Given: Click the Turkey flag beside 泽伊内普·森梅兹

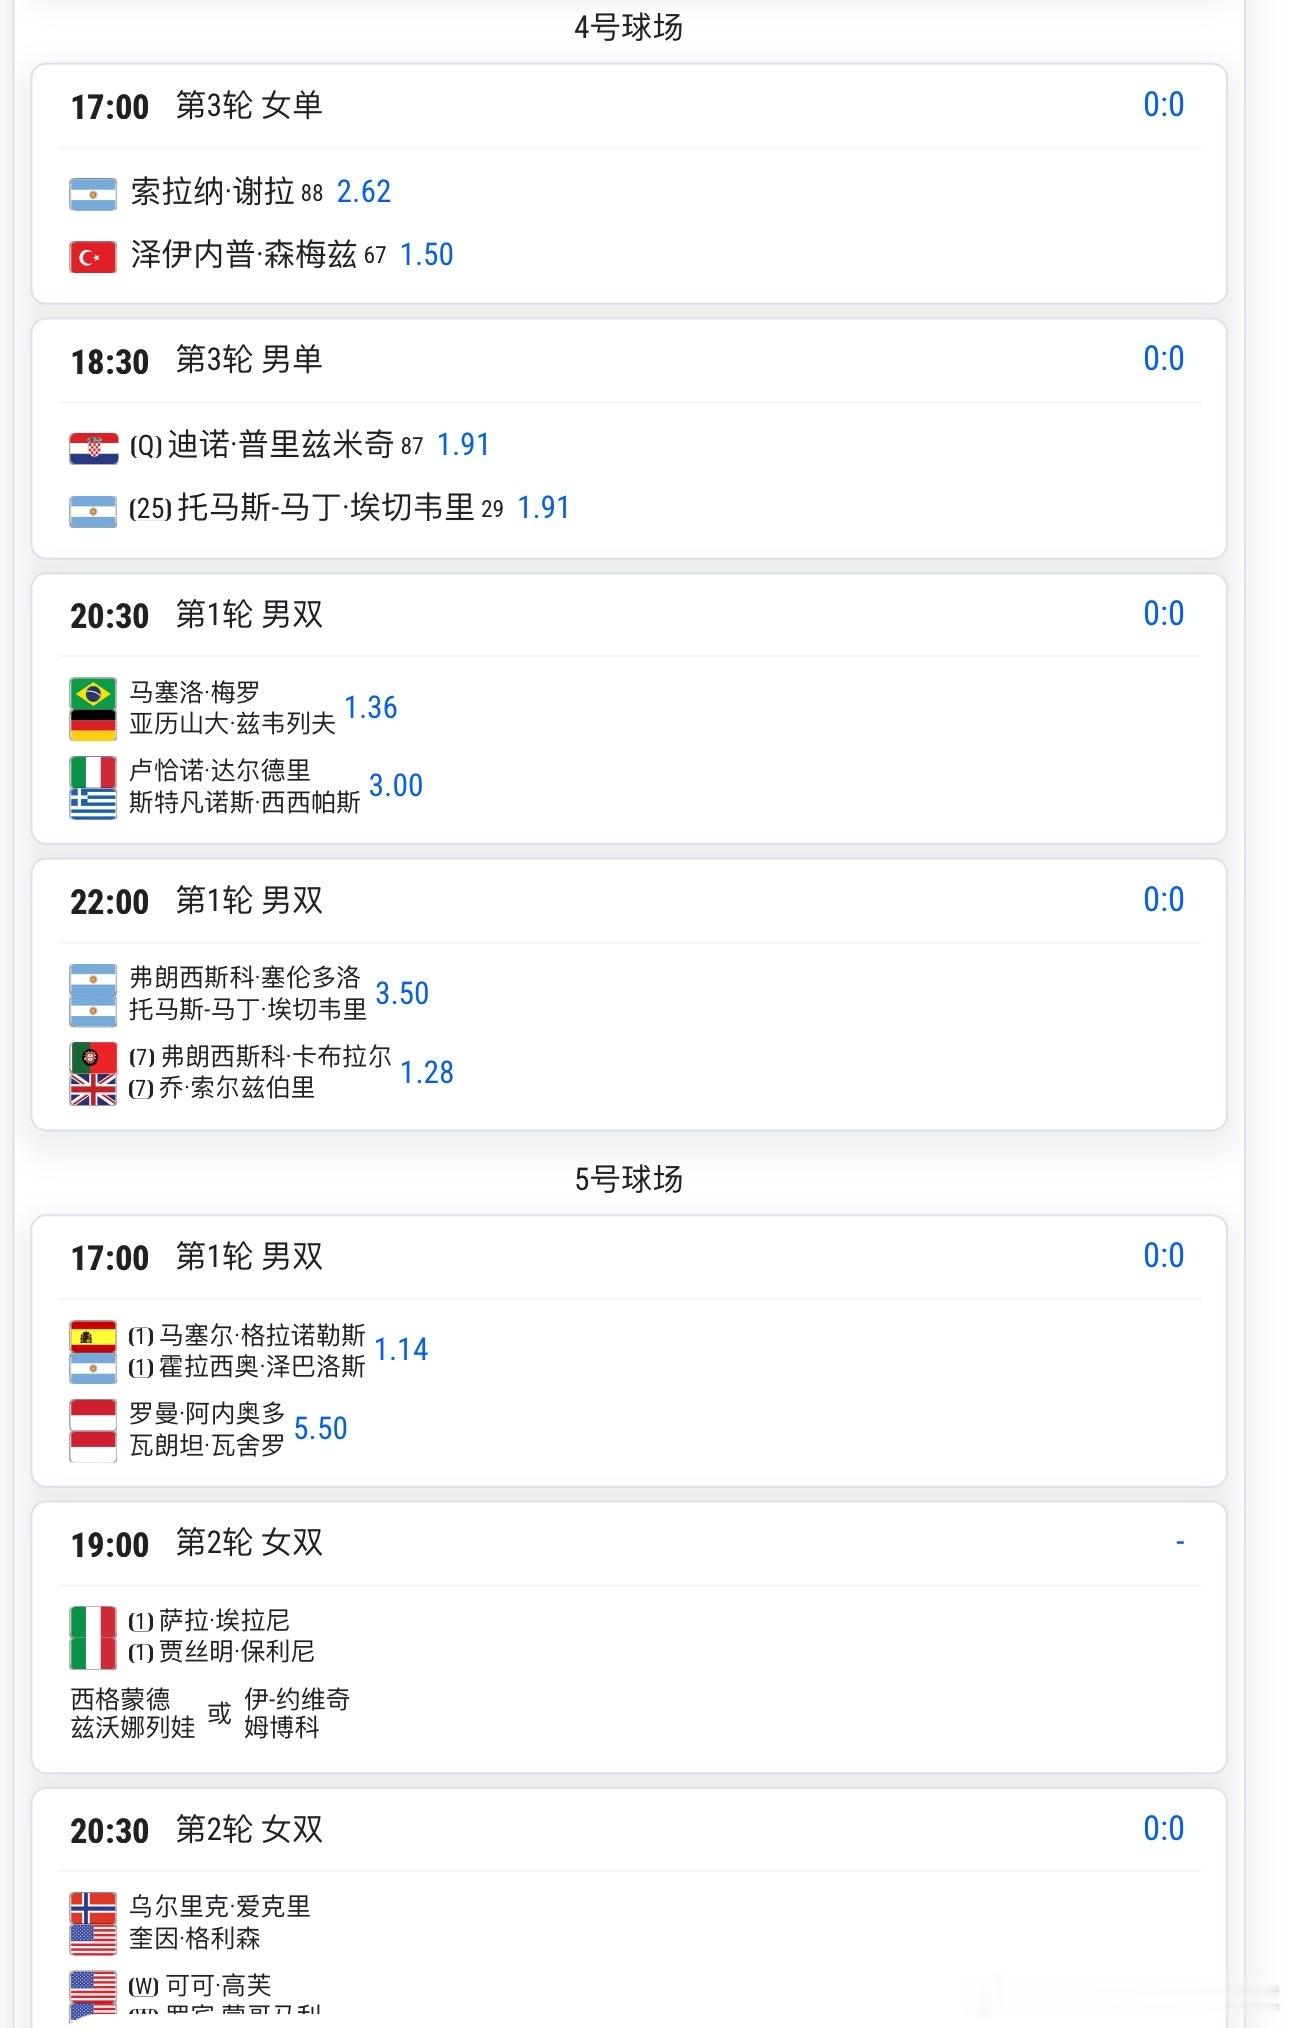Looking at the screenshot, I should click(x=93, y=257).
